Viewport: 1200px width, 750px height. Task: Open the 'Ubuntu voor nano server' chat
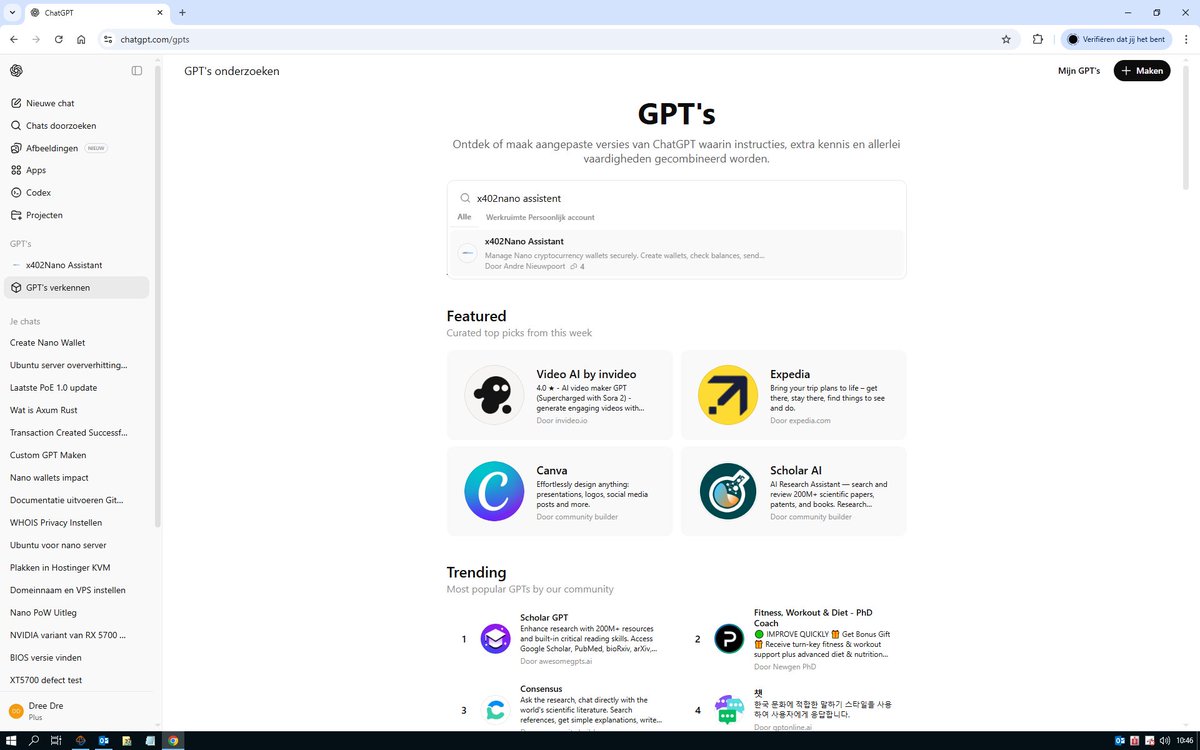point(77,545)
